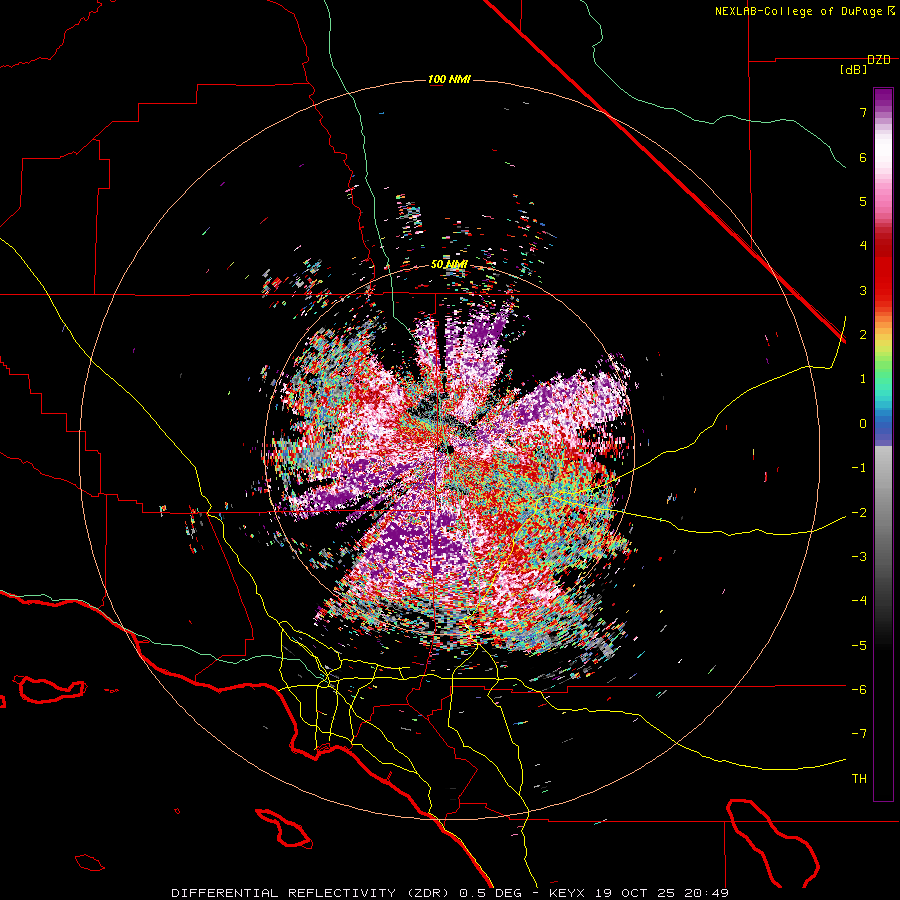Image resolution: width=900 pixels, height=900 pixels.
Task: Click the -3 value on the color scale
Action: [859, 557]
